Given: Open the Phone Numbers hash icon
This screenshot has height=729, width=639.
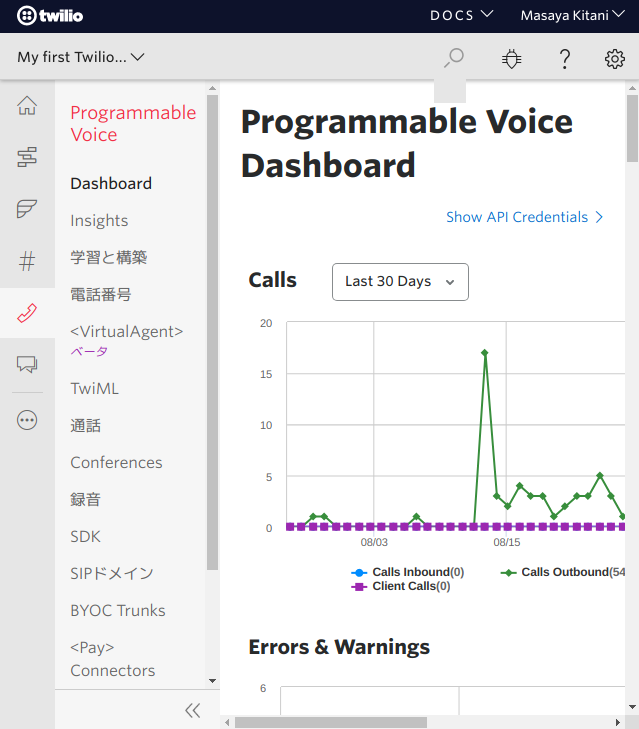Looking at the screenshot, I should coord(27,262).
